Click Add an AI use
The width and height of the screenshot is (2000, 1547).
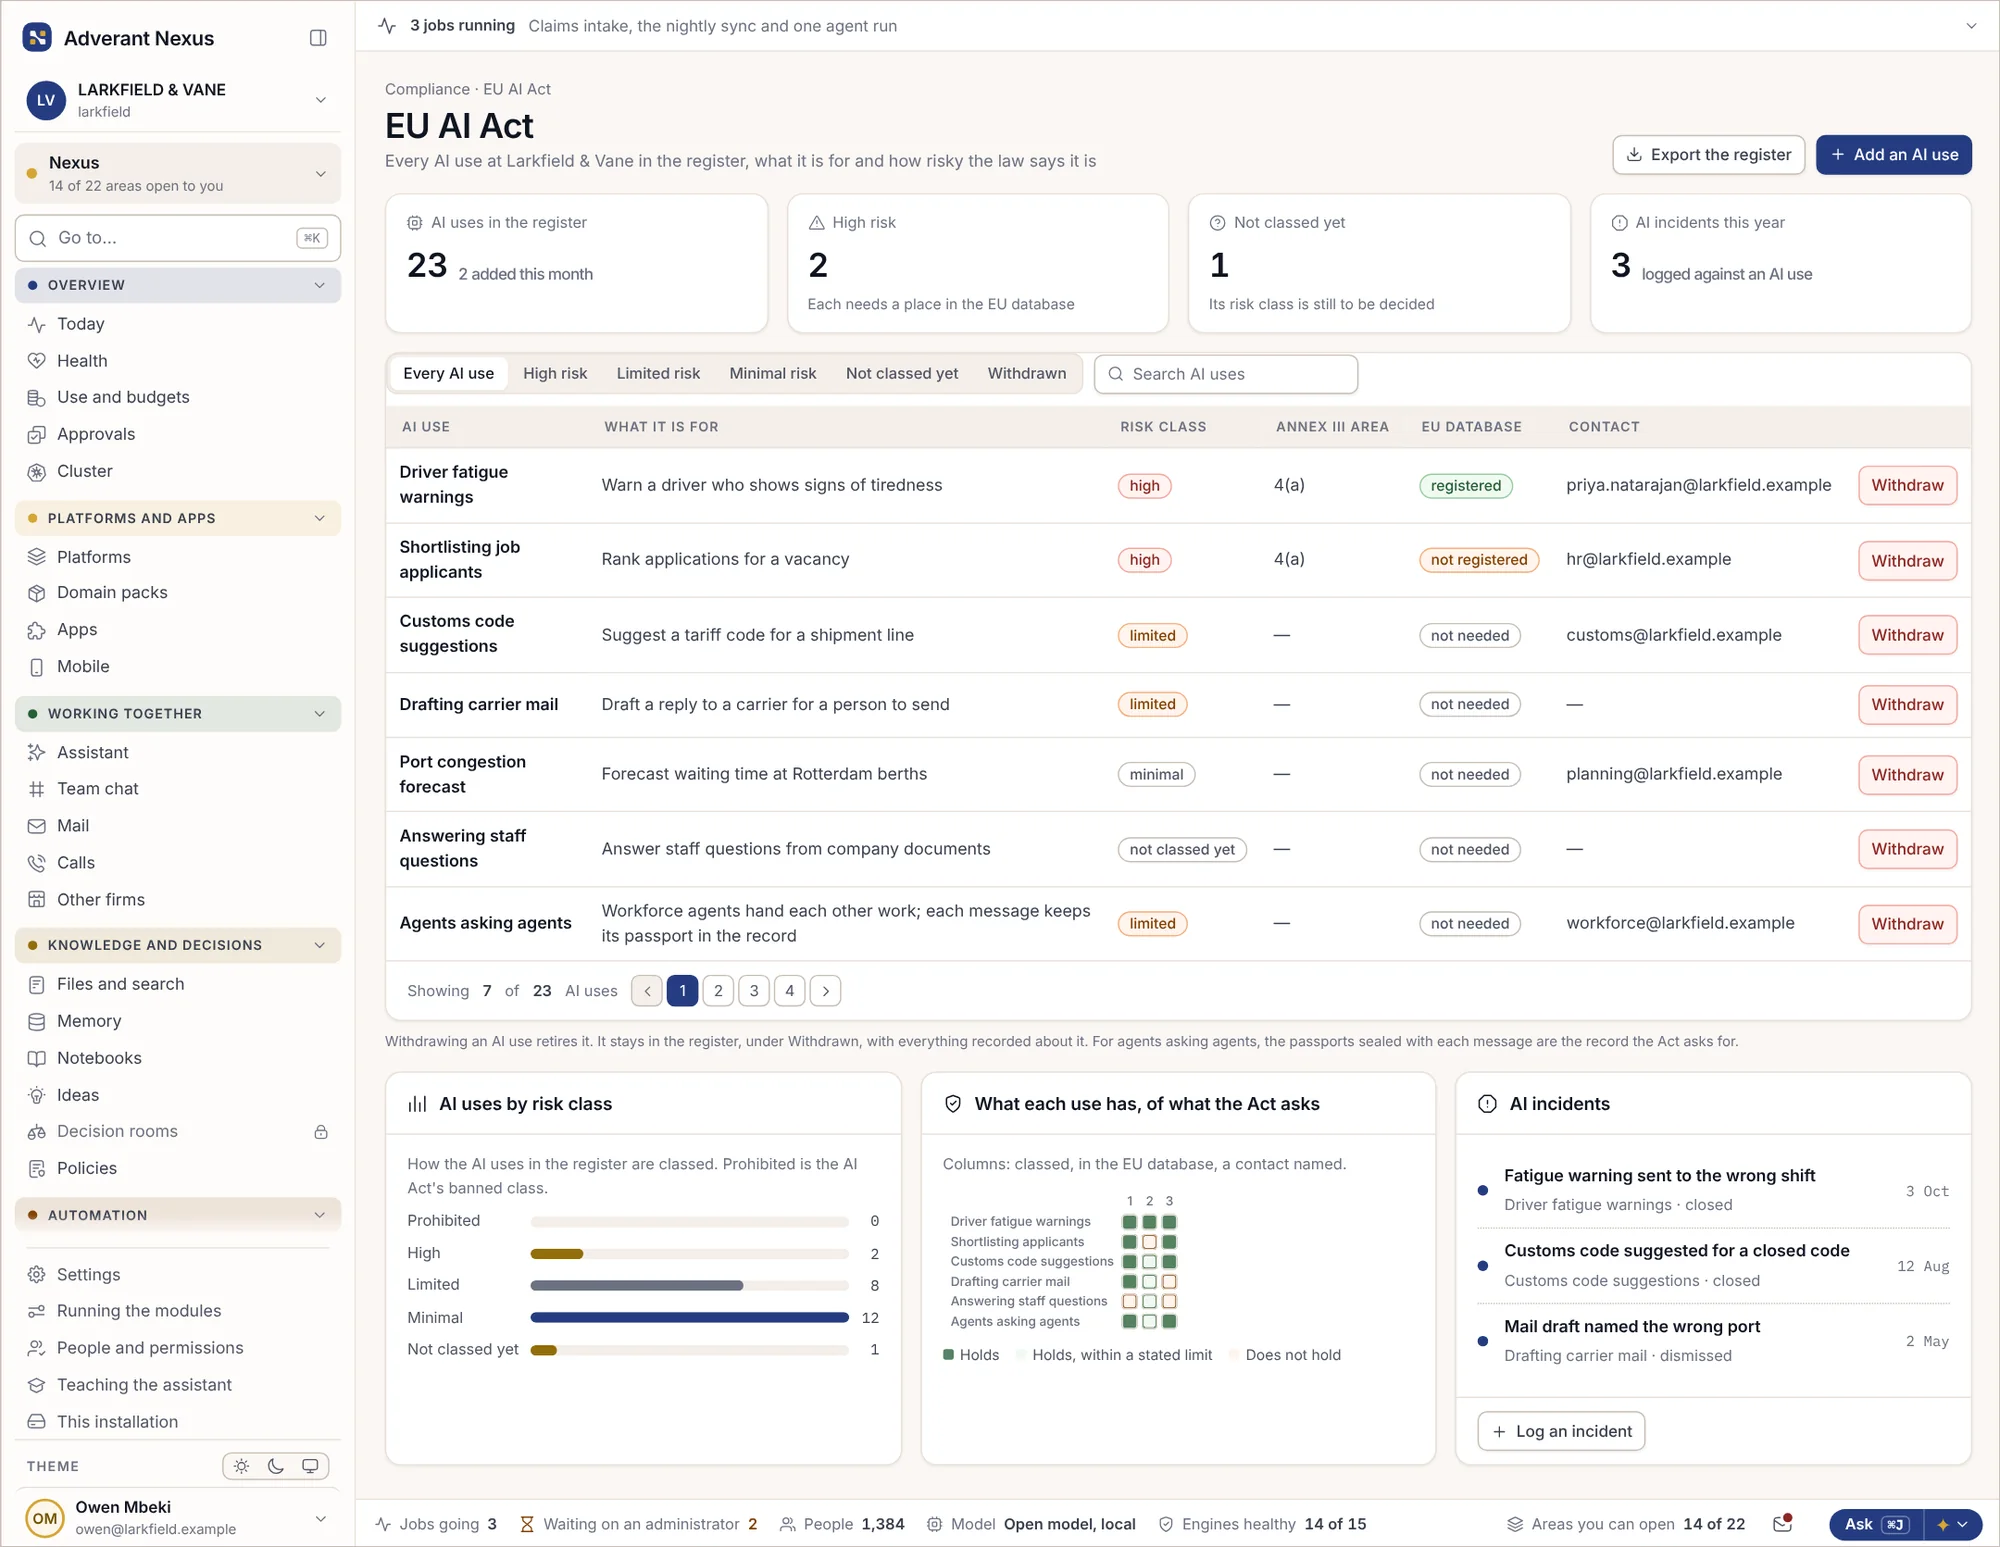coord(1893,155)
